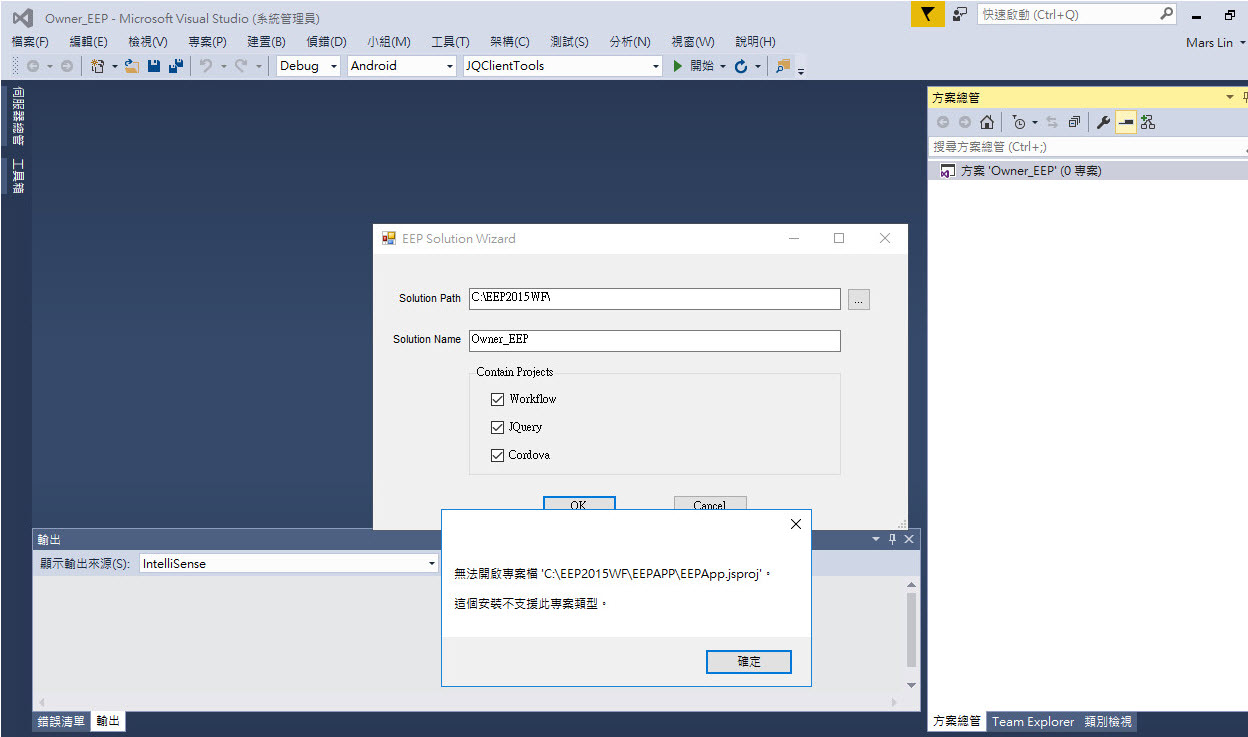Viewport: 1248px width, 737px height.
Task: Expand the Android platform dropdown
Action: point(401,66)
